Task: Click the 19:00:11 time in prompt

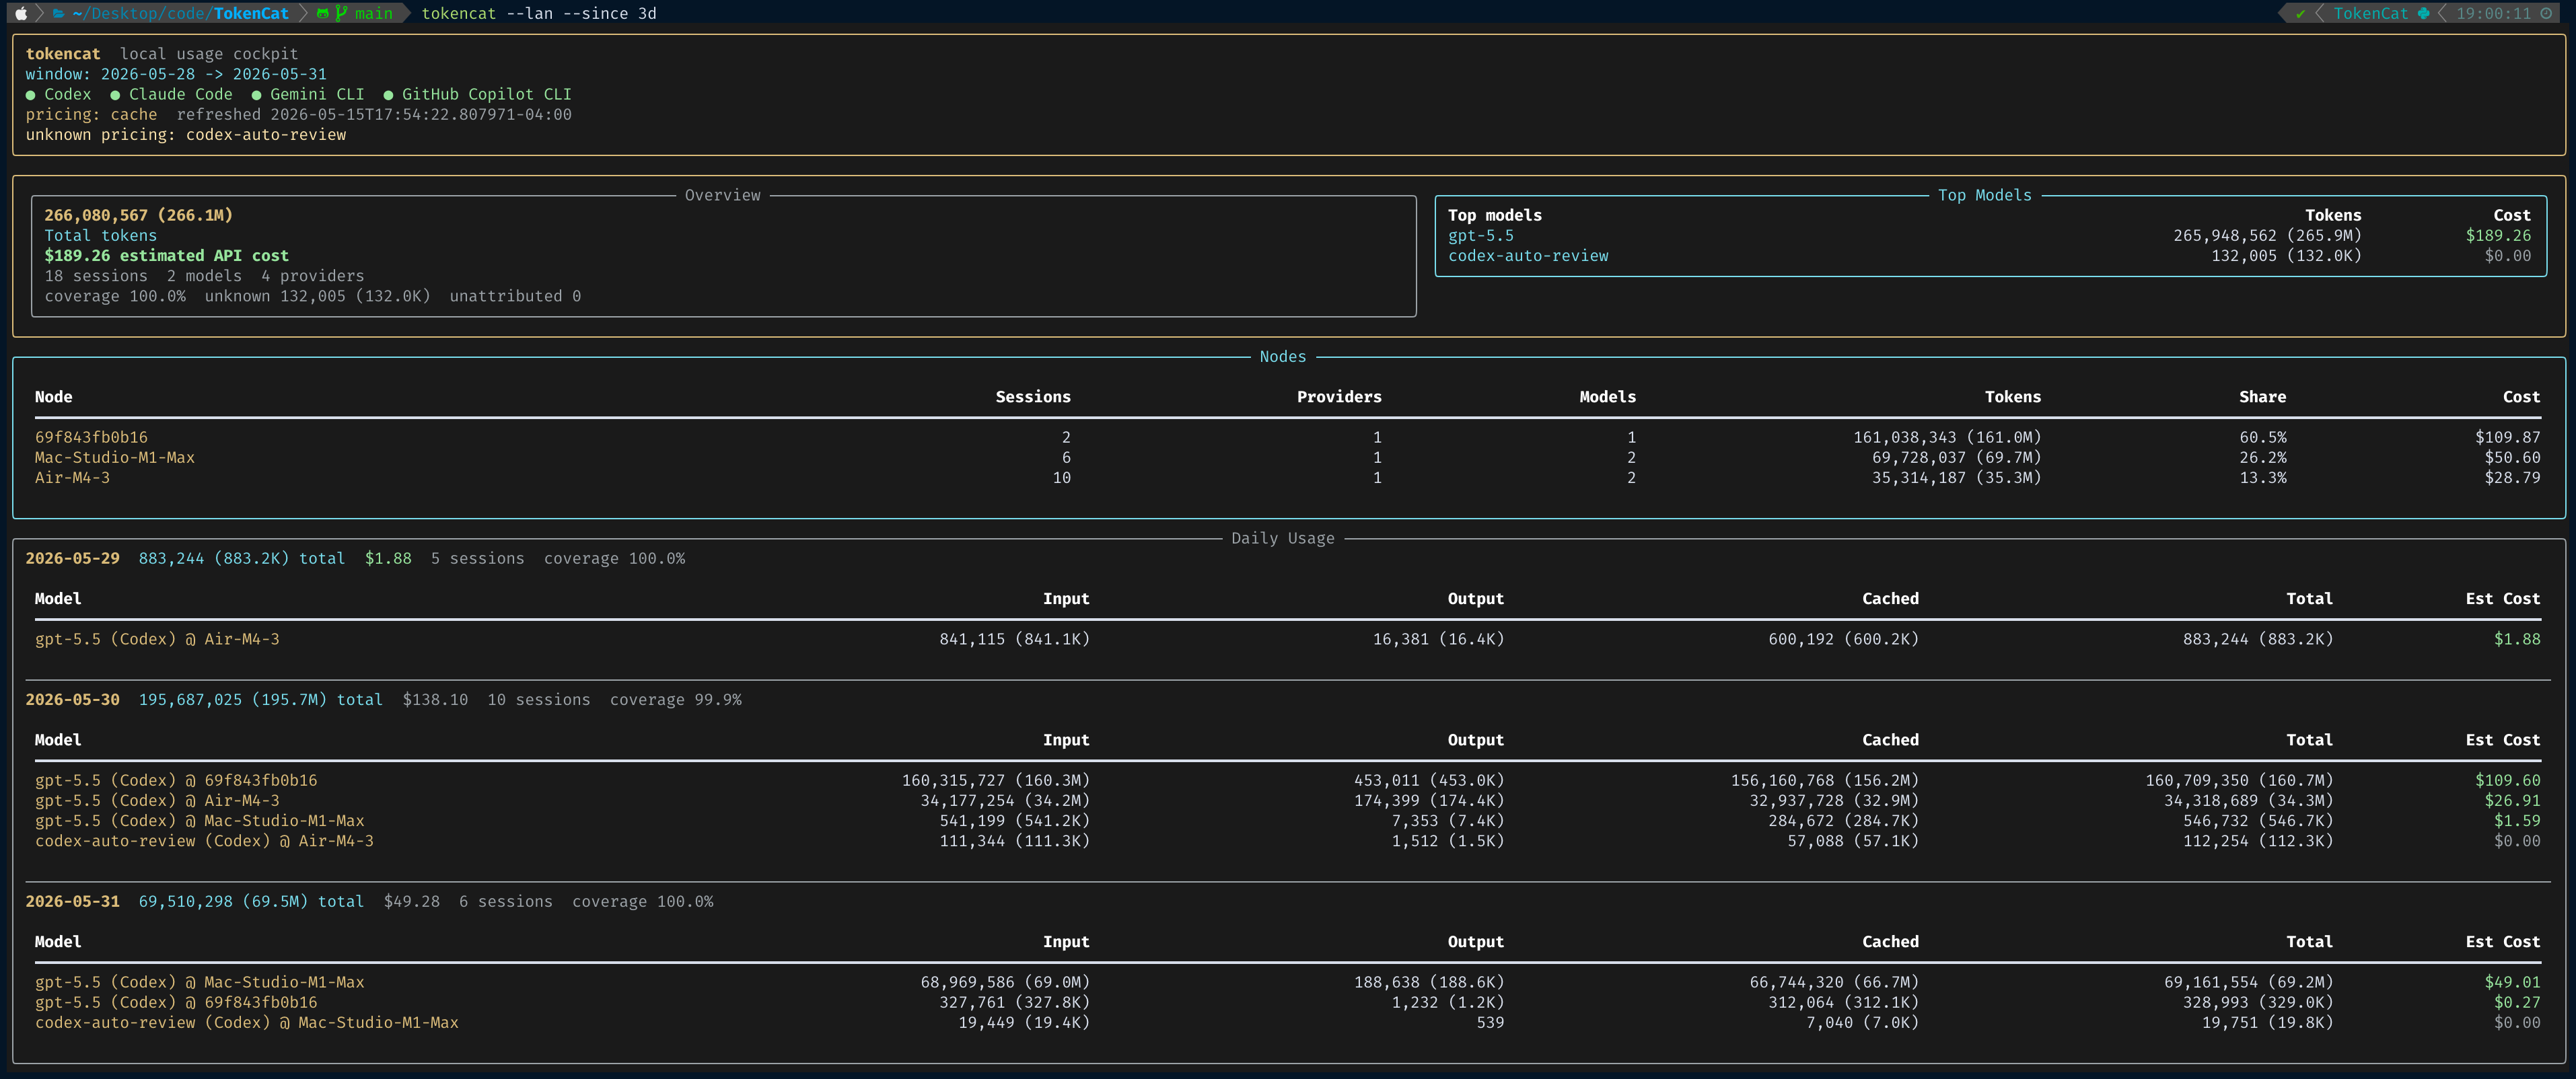Action: 2493,13
